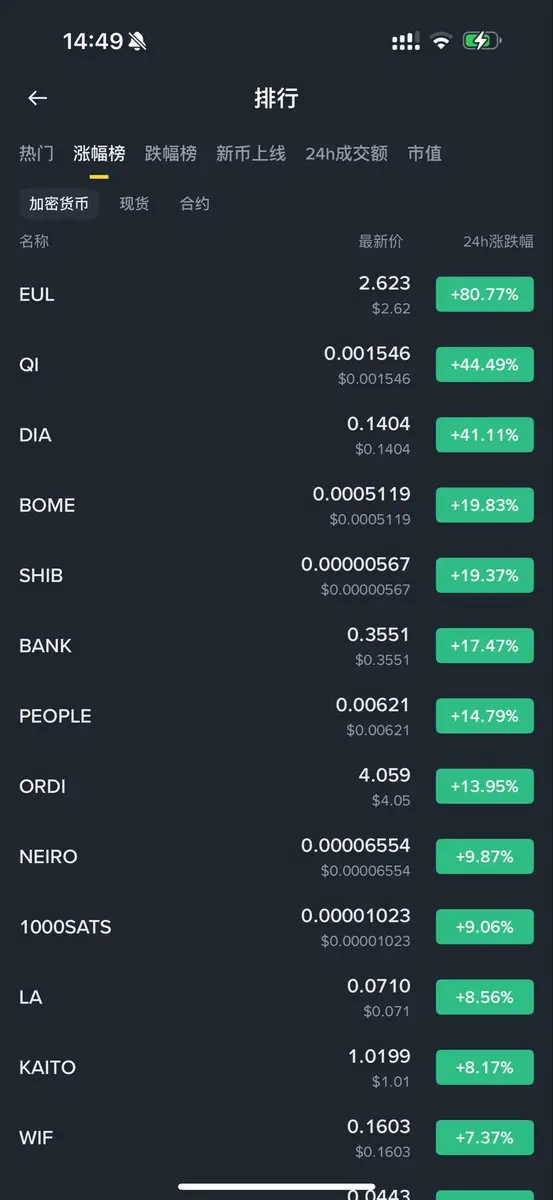Click the SHIB +19.37% change button
Viewport: 553px width, 1200px height.
pyautogui.click(x=485, y=576)
